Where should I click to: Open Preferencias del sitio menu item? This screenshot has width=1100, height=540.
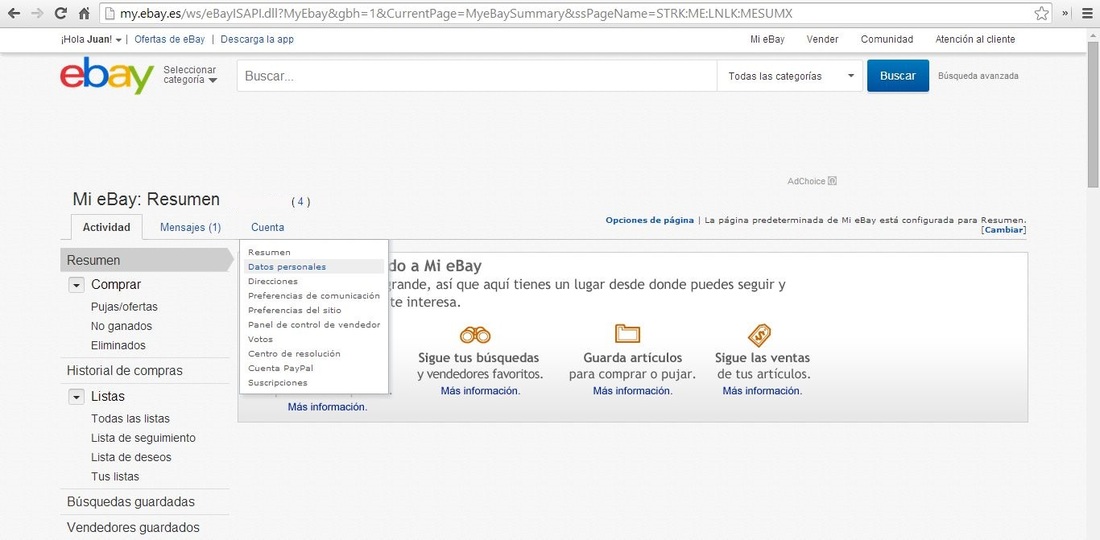(x=295, y=310)
